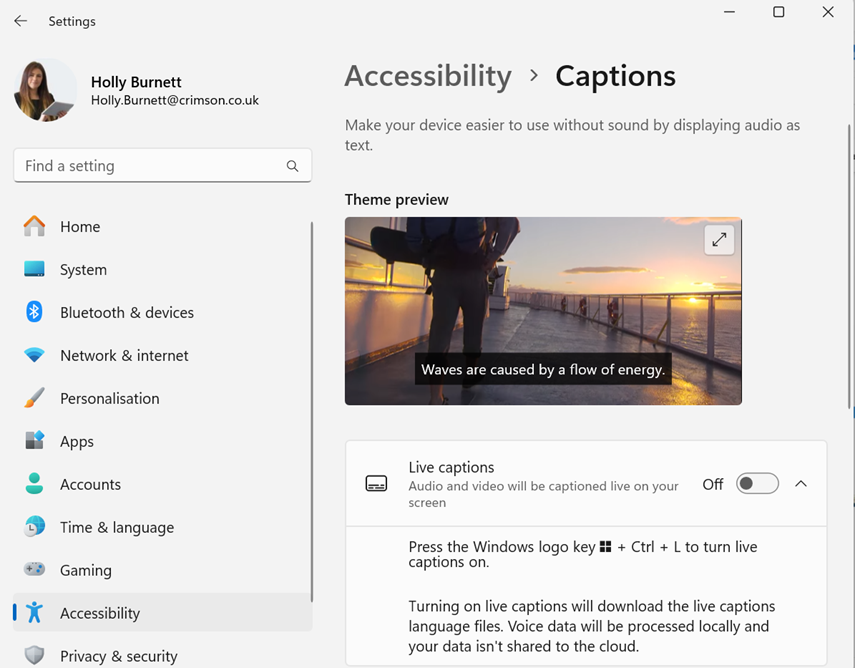Expand the theme preview to full size
Viewport: 855px width, 668px height.
click(x=719, y=240)
